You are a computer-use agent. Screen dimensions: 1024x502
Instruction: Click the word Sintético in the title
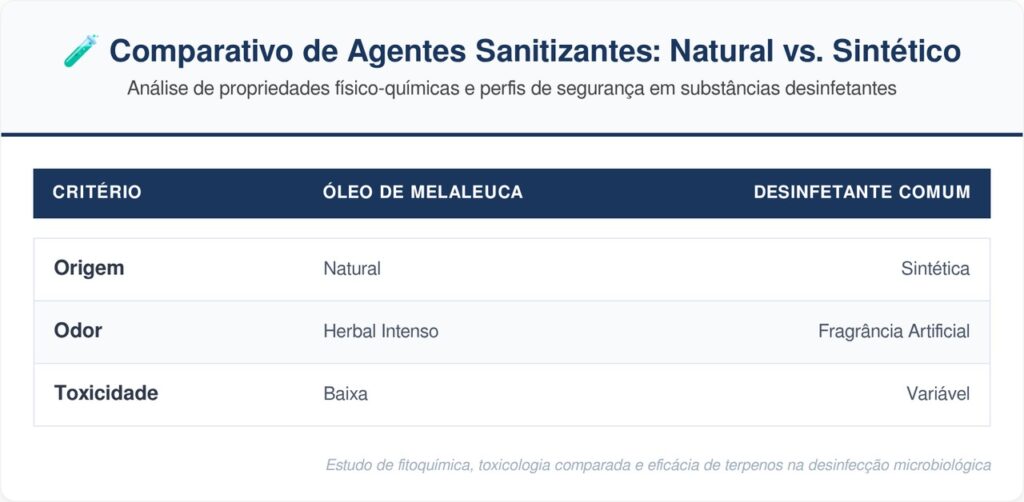point(896,51)
